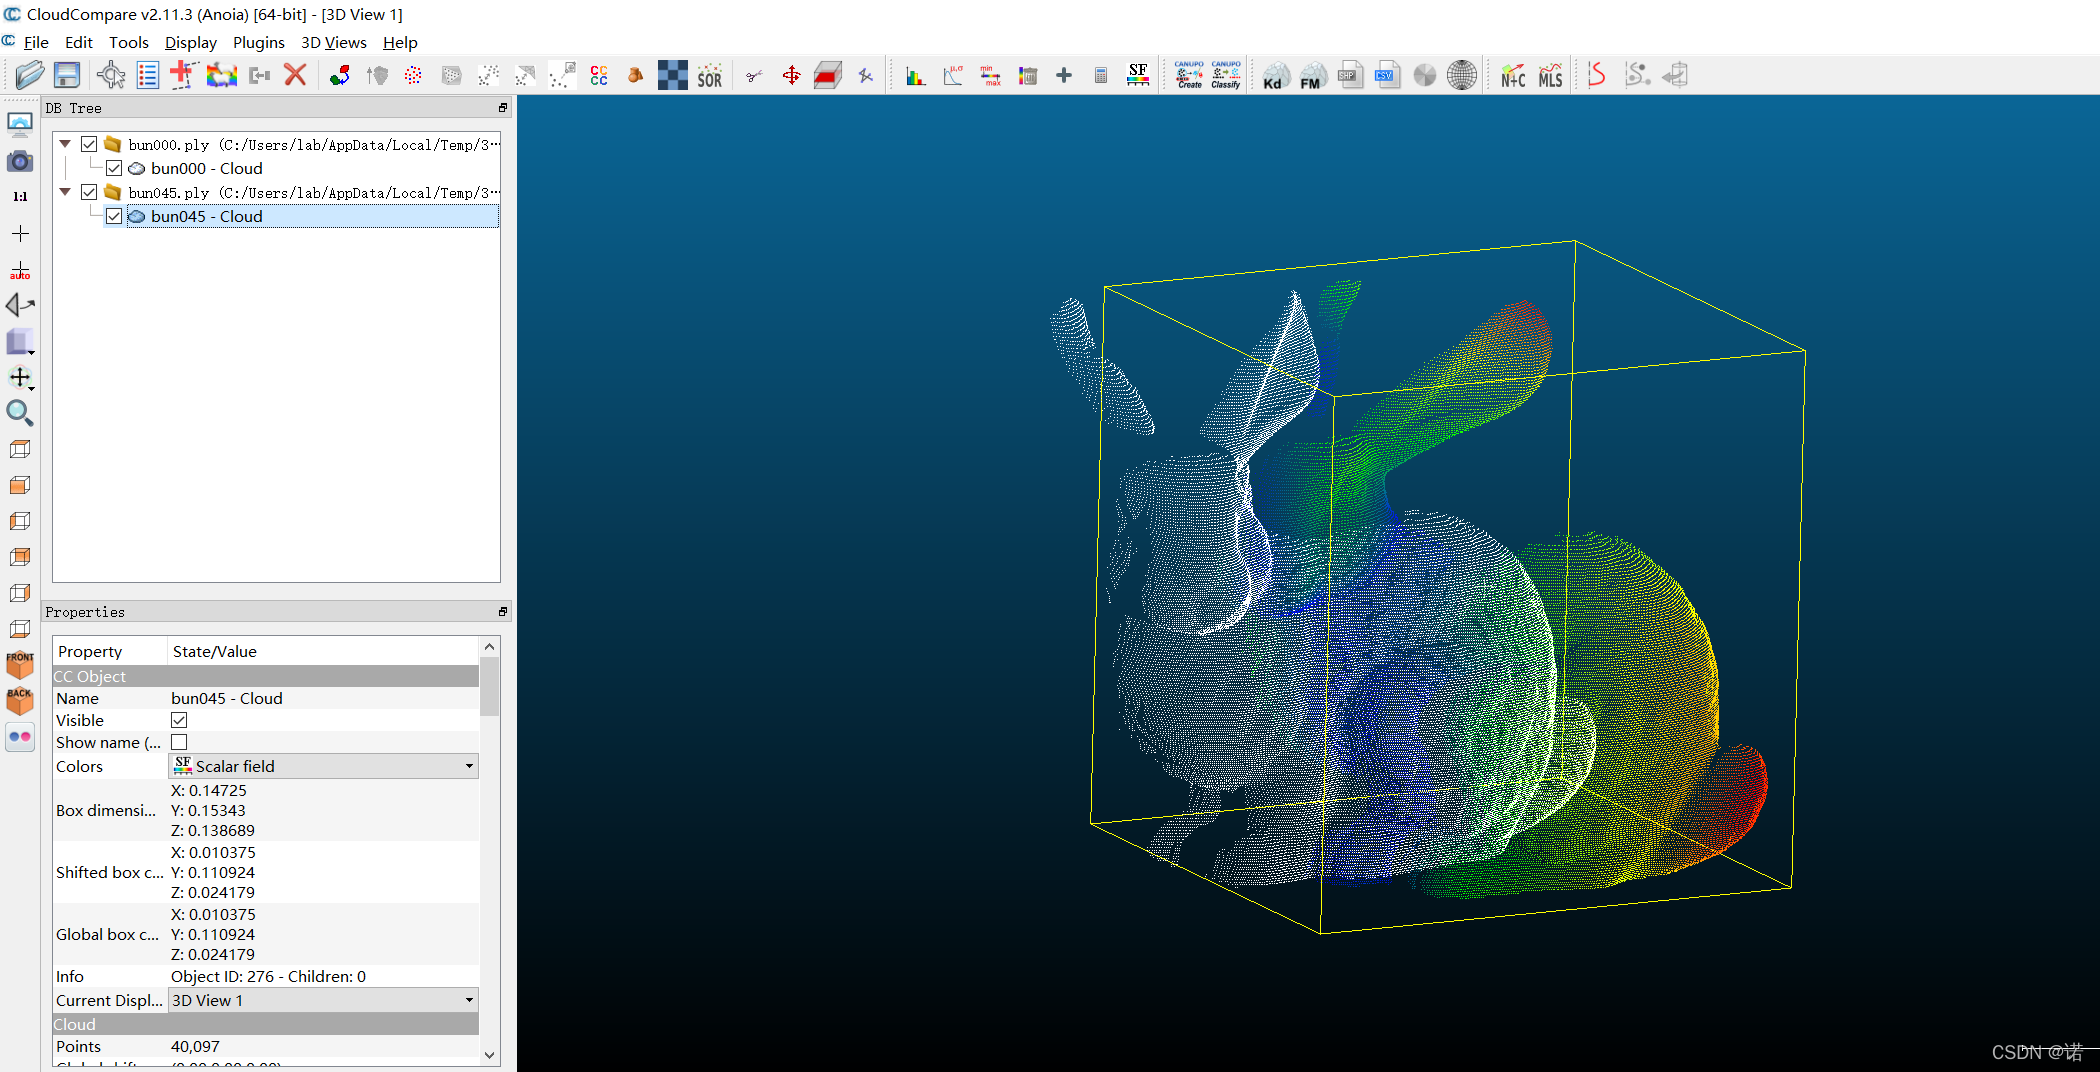This screenshot has height=1072, width=2100.
Task: Enable the Show name checkbox
Action: 179,742
